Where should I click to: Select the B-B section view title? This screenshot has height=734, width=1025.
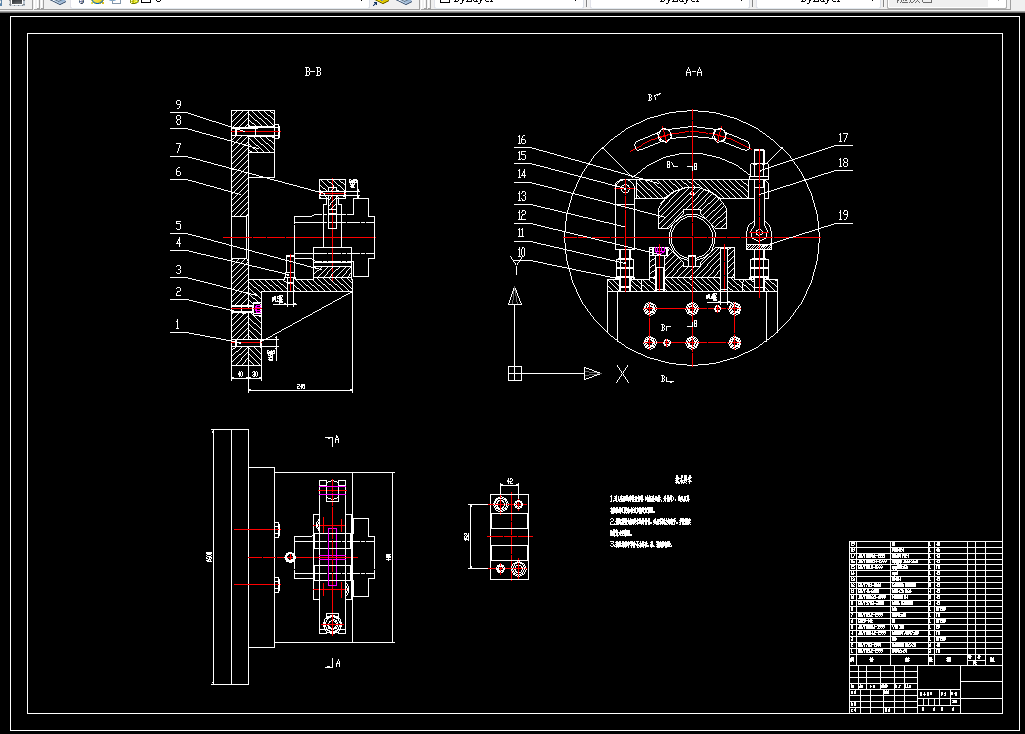coord(313,72)
